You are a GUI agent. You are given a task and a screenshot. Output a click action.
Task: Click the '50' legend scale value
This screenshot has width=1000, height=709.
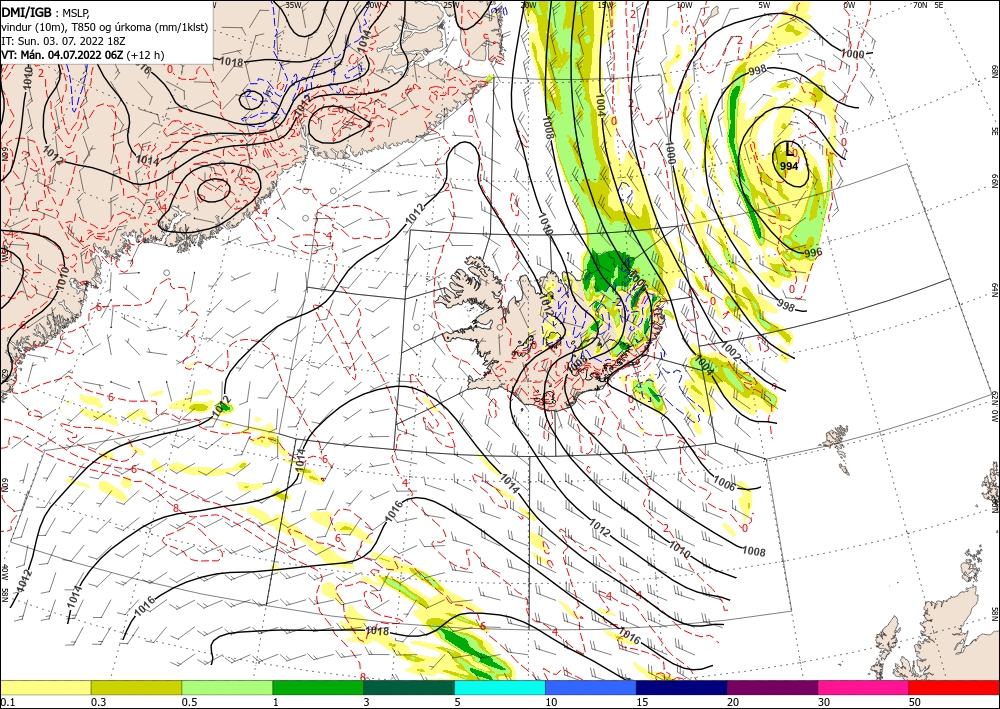coord(915,702)
